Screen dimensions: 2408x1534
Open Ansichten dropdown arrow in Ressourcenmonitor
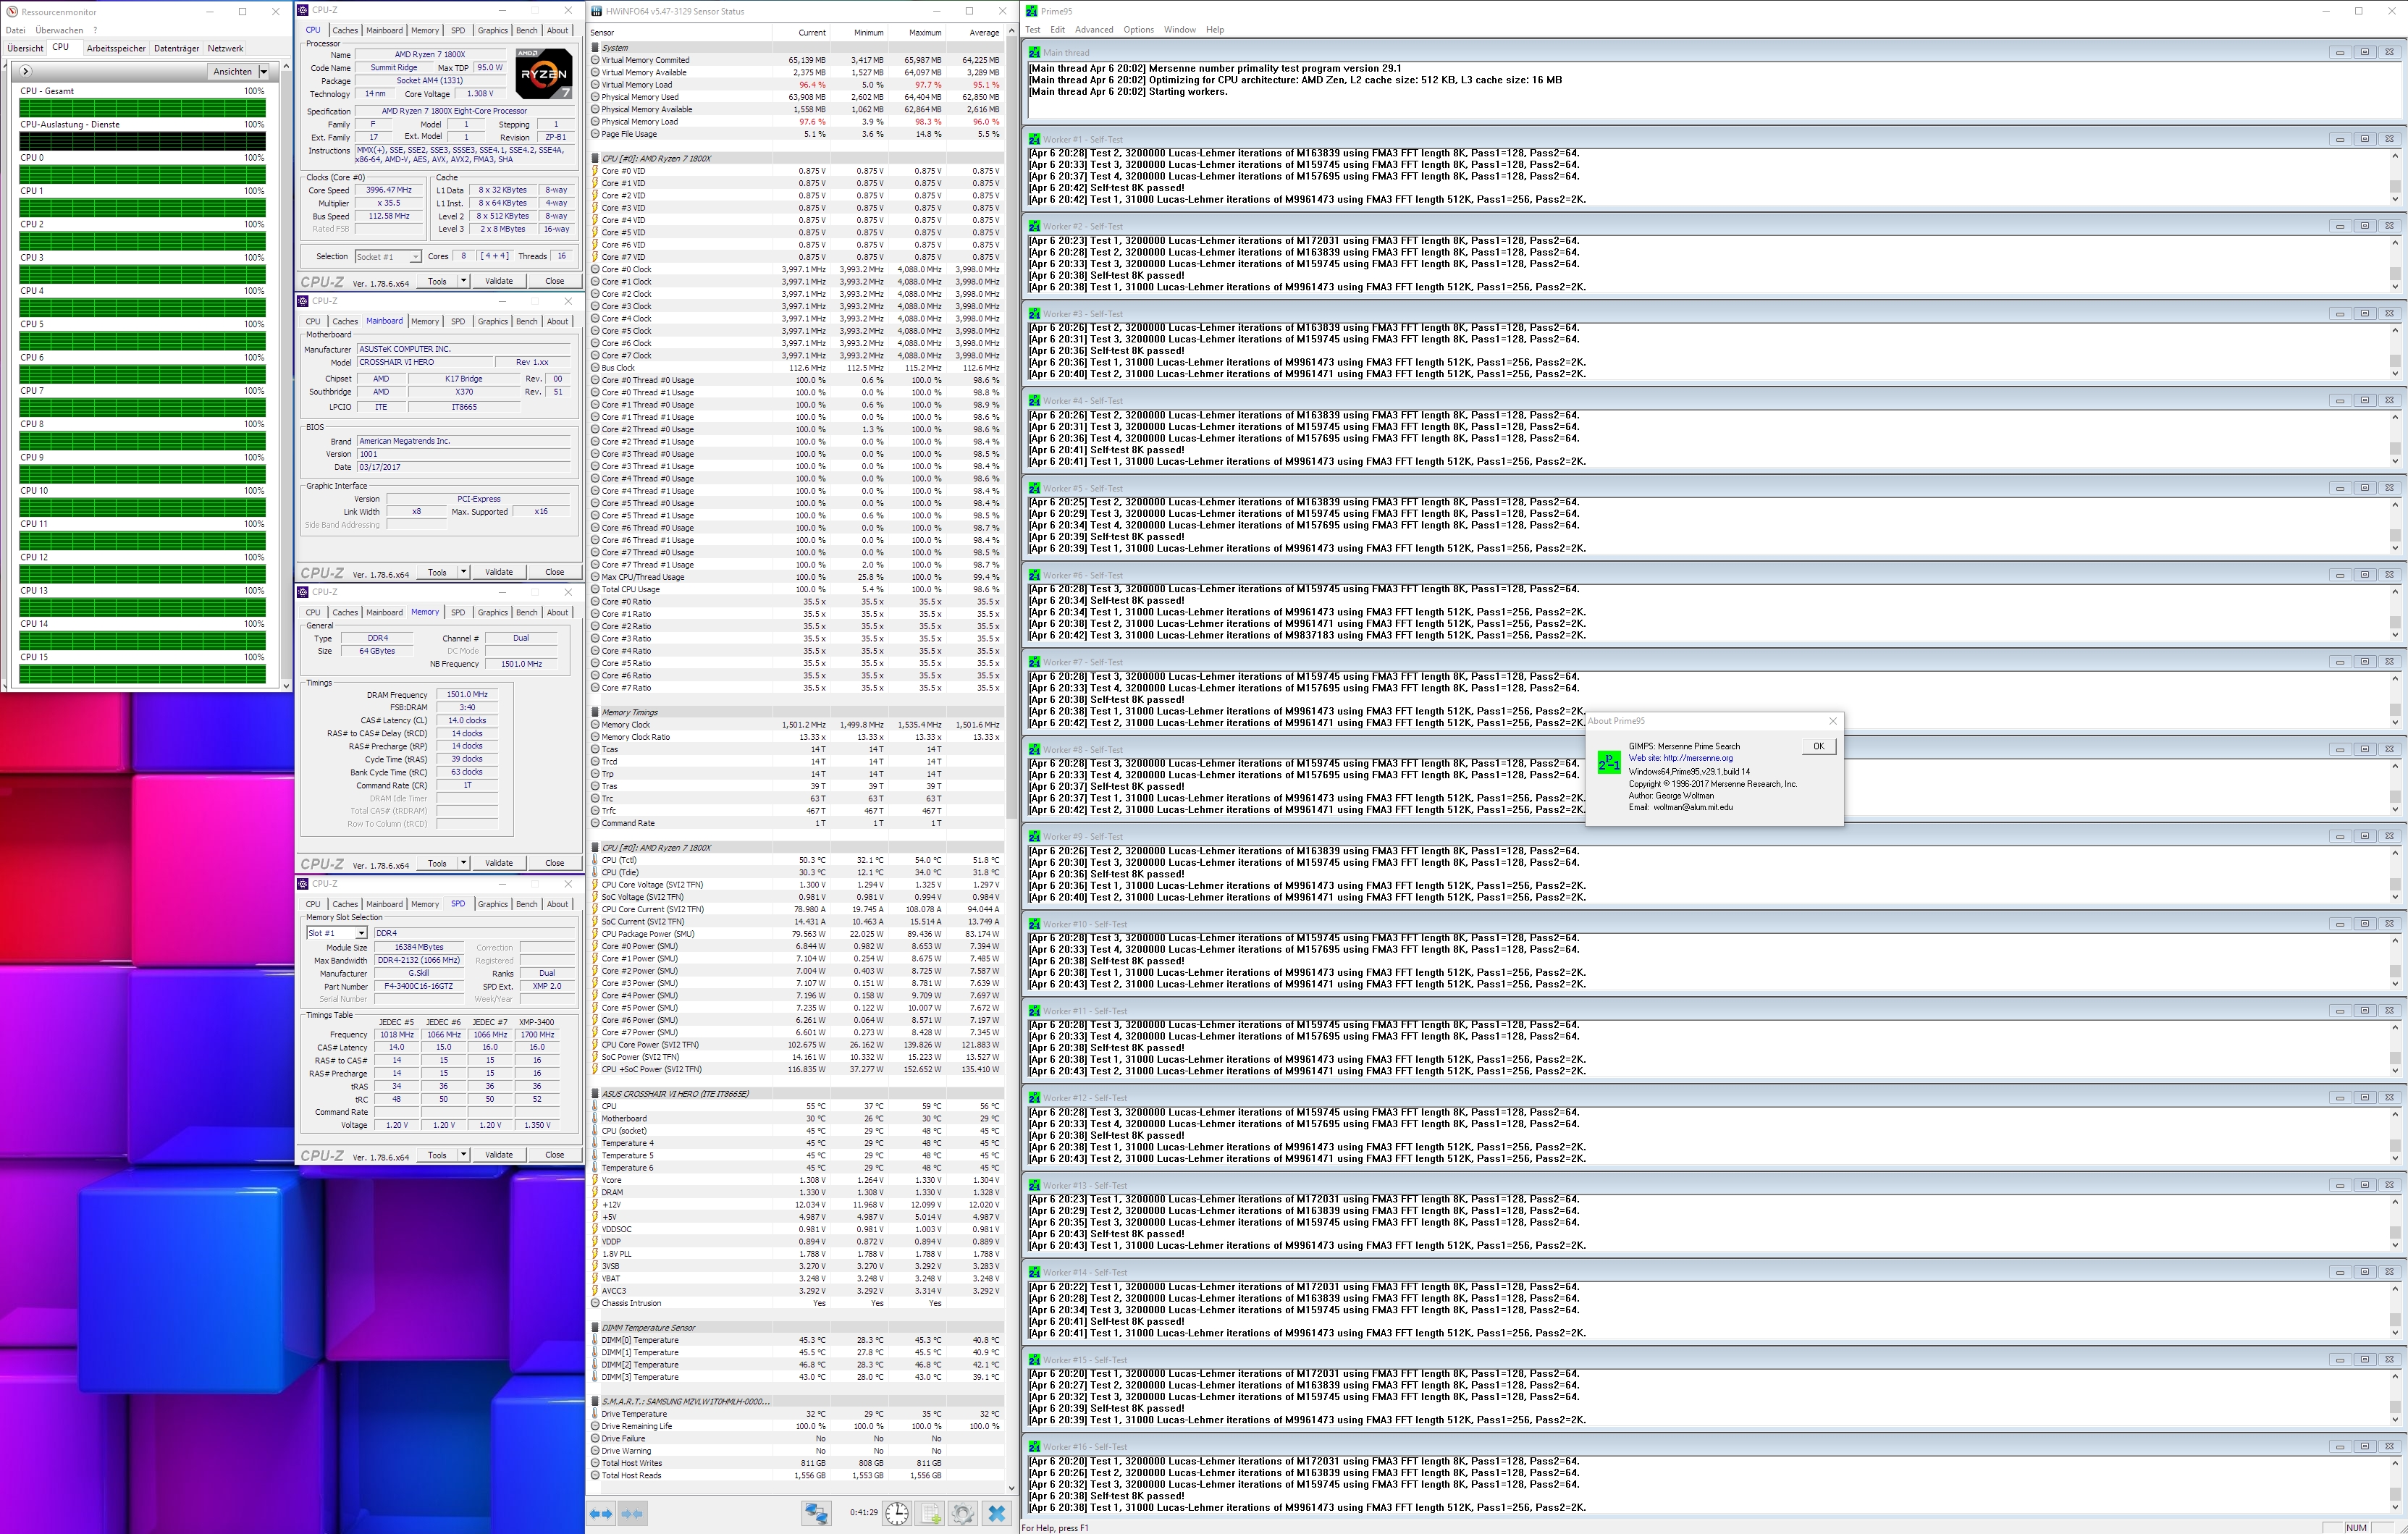tap(264, 71)
